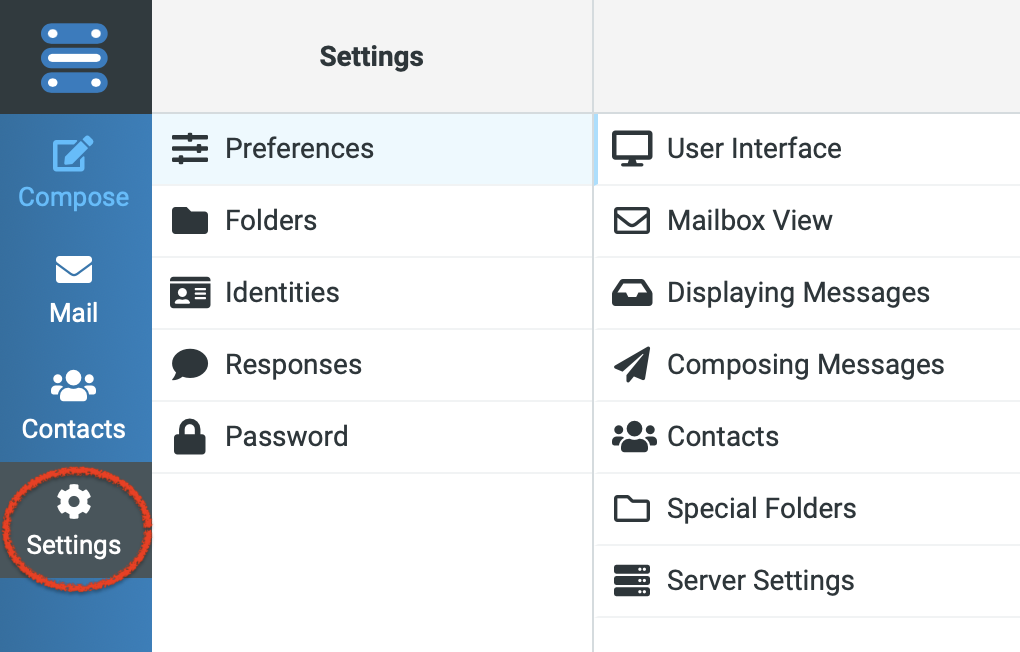Screen dimensions: 1020x652
Task: Open the Compose label in sidebar
Action: click(74, 197)
